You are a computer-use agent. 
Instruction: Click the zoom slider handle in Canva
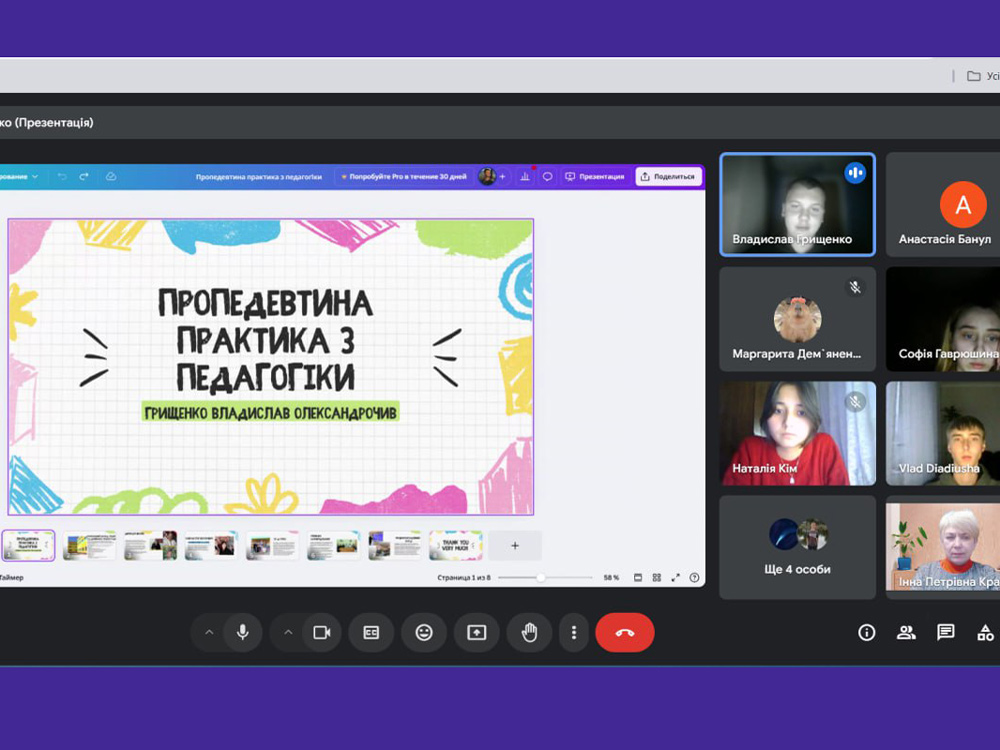pyautogui.click(x=541, y=578)
